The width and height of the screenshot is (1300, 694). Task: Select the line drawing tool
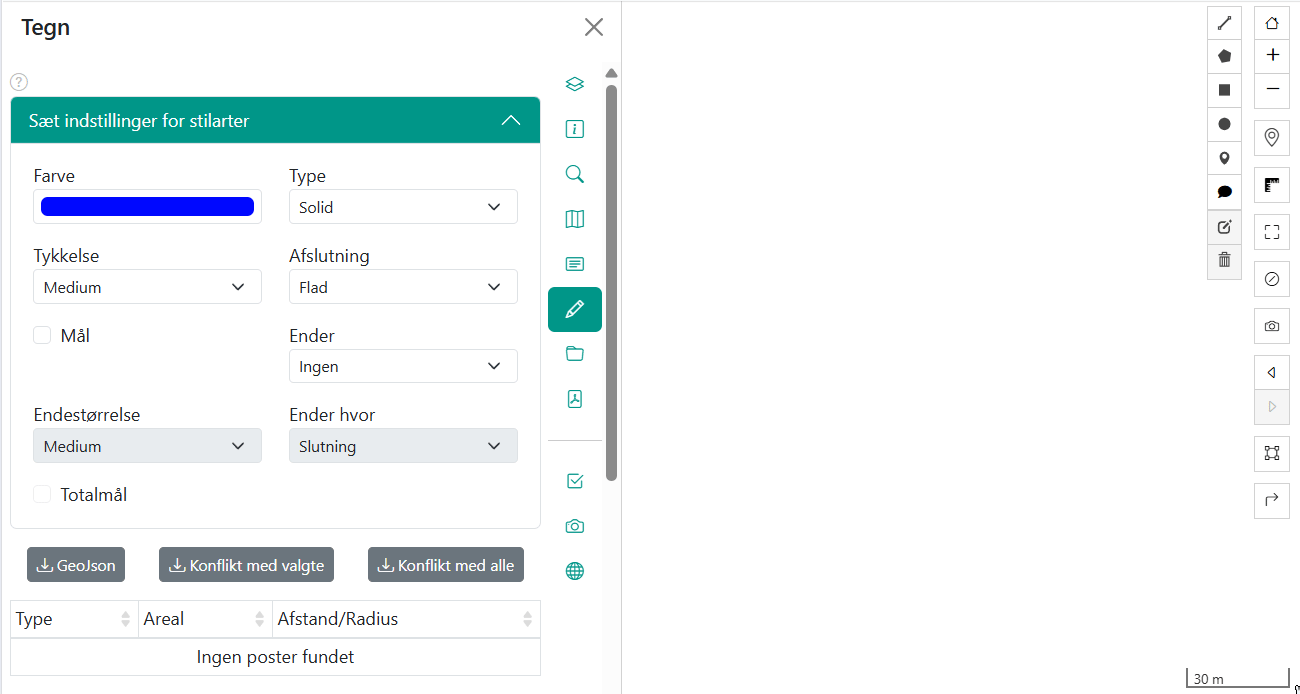[1224, 23]
